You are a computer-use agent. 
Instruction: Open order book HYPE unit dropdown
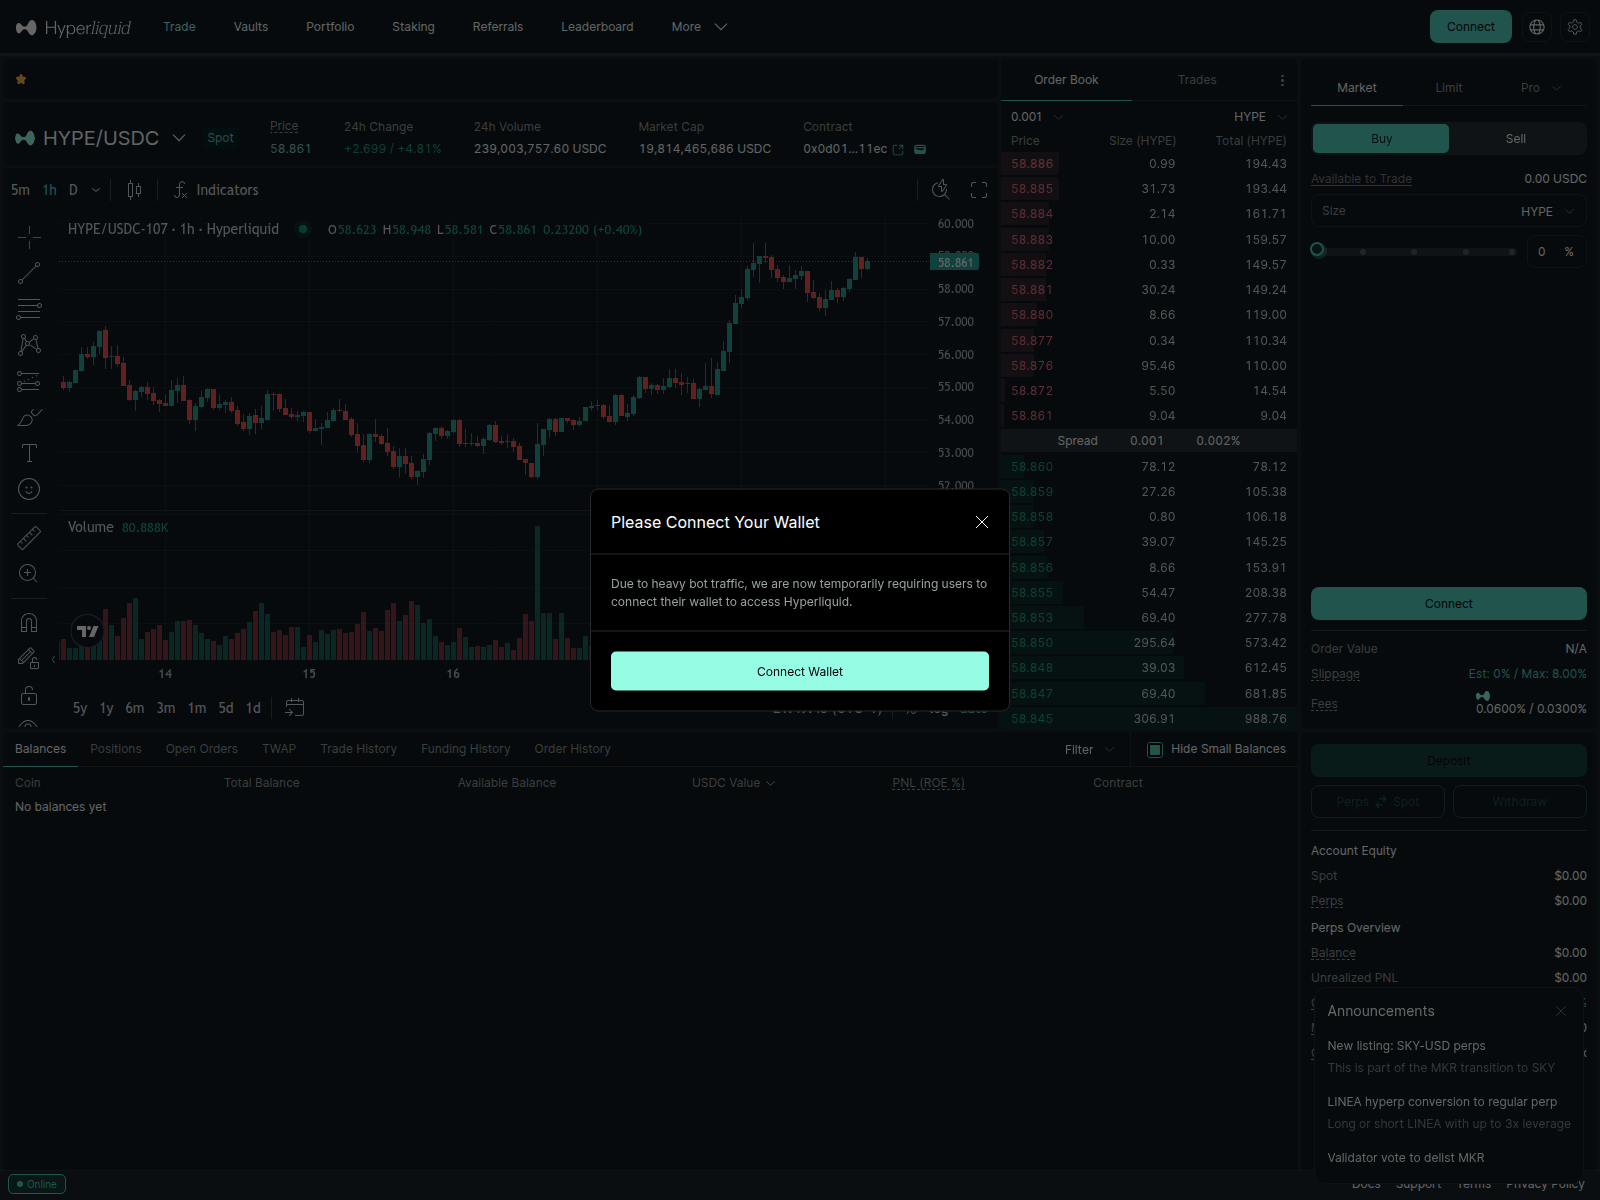[x=1260, y=117]
